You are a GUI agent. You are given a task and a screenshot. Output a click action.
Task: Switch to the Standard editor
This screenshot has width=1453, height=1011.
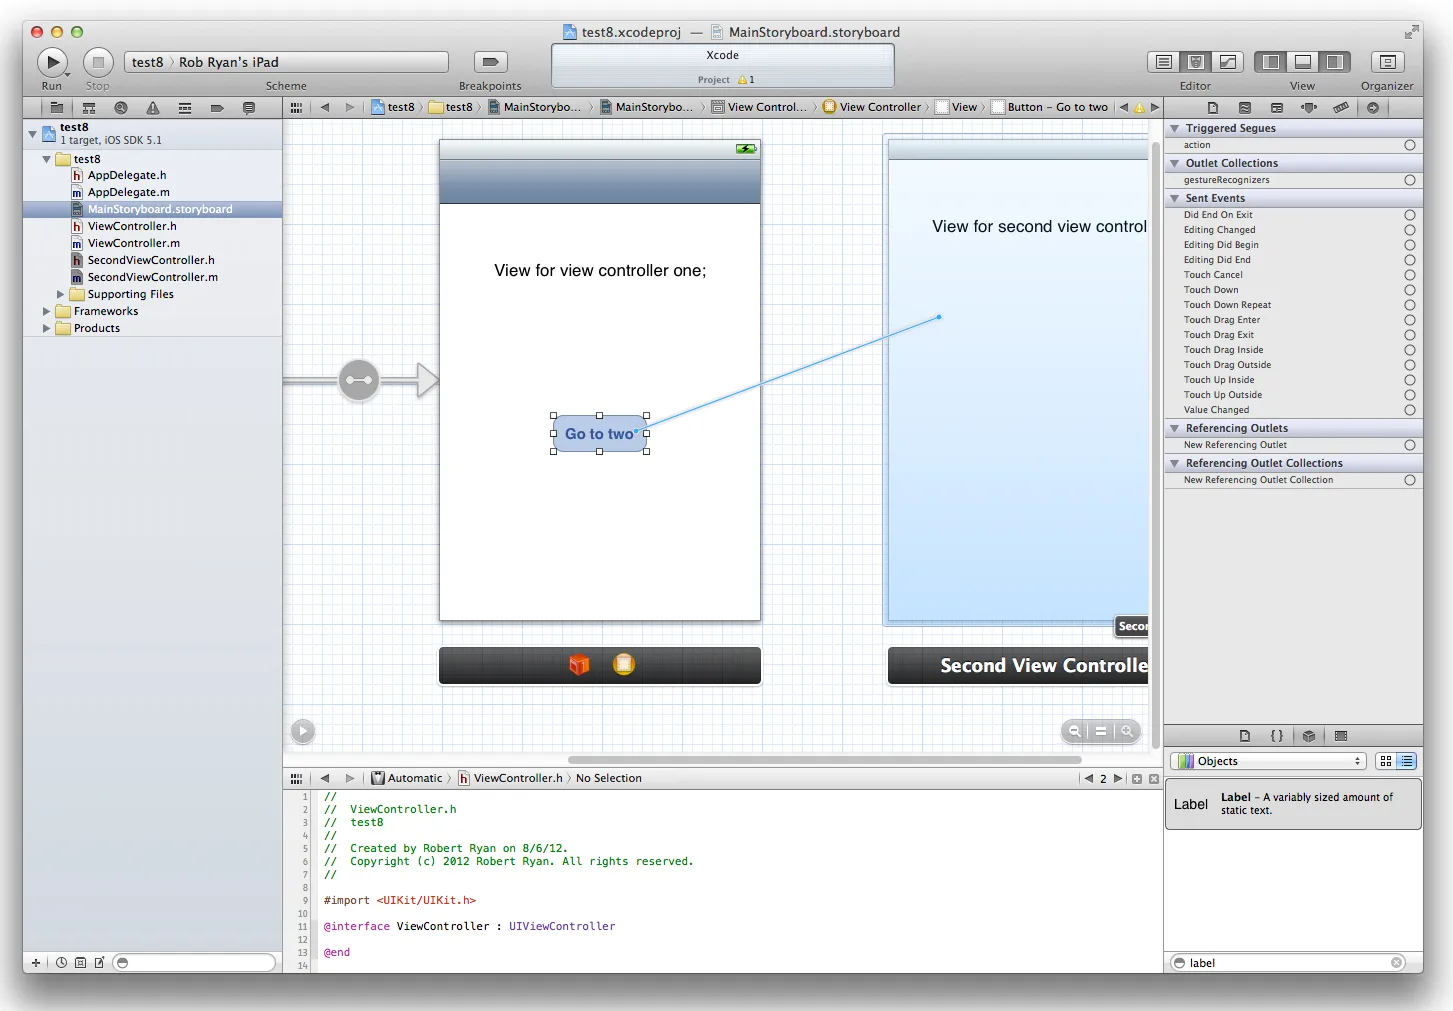tap(1164, 62)
